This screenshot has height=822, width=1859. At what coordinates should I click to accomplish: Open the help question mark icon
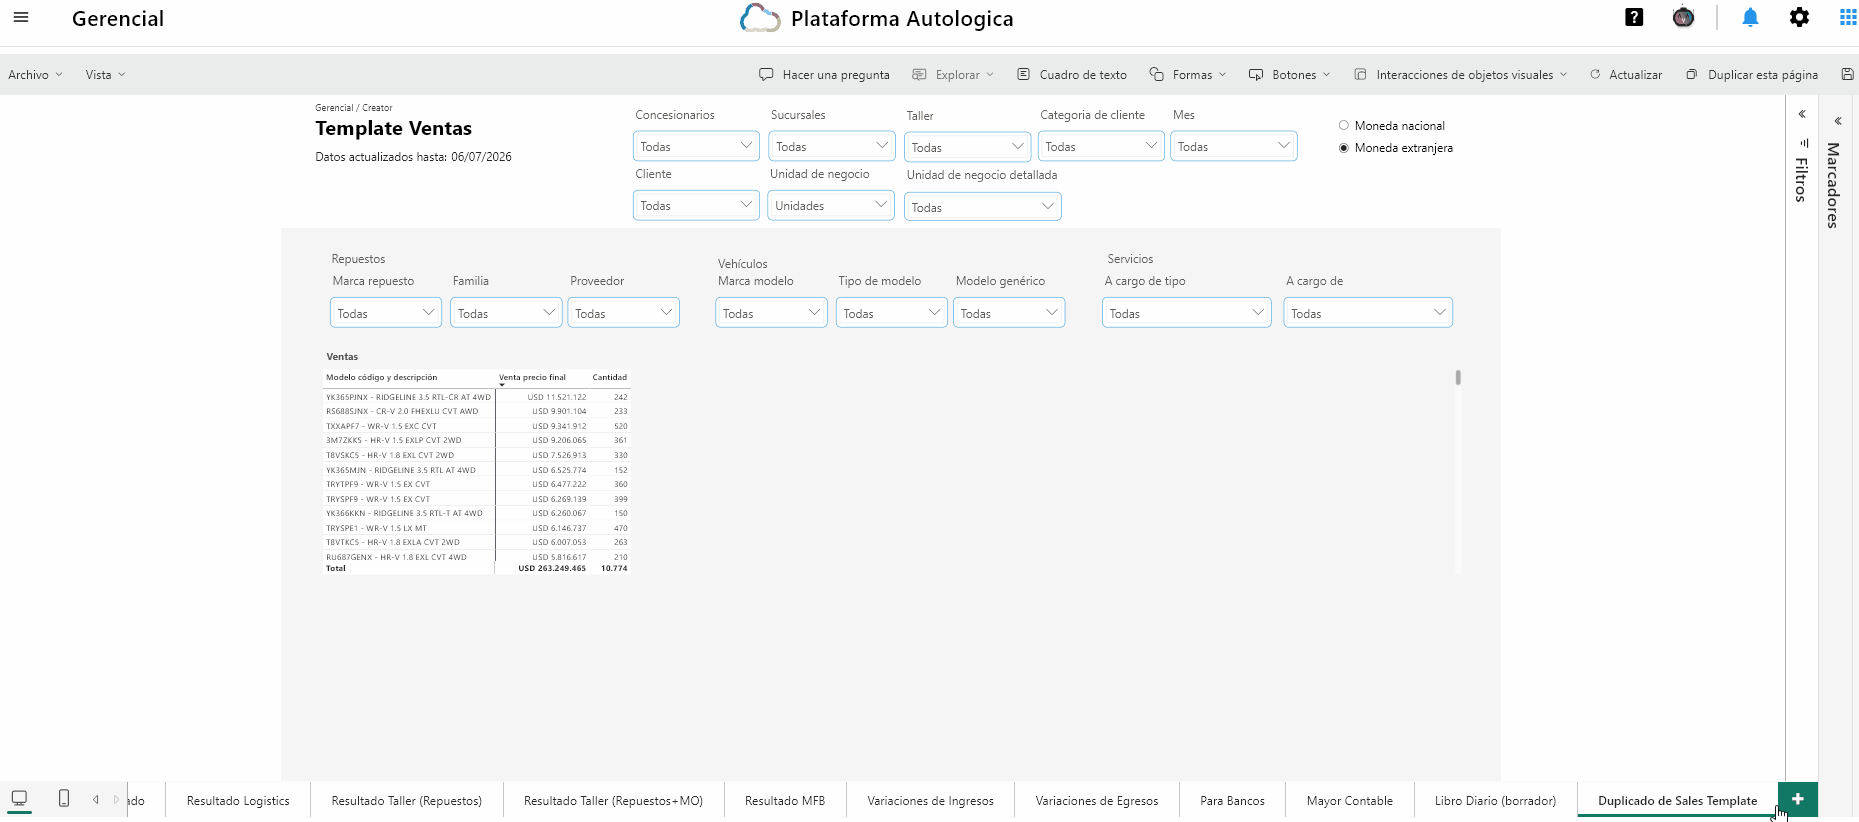(1634, 17)
